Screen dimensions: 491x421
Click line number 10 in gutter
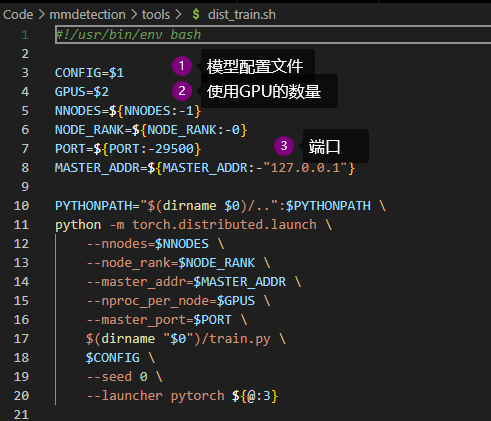coord(21,206)
